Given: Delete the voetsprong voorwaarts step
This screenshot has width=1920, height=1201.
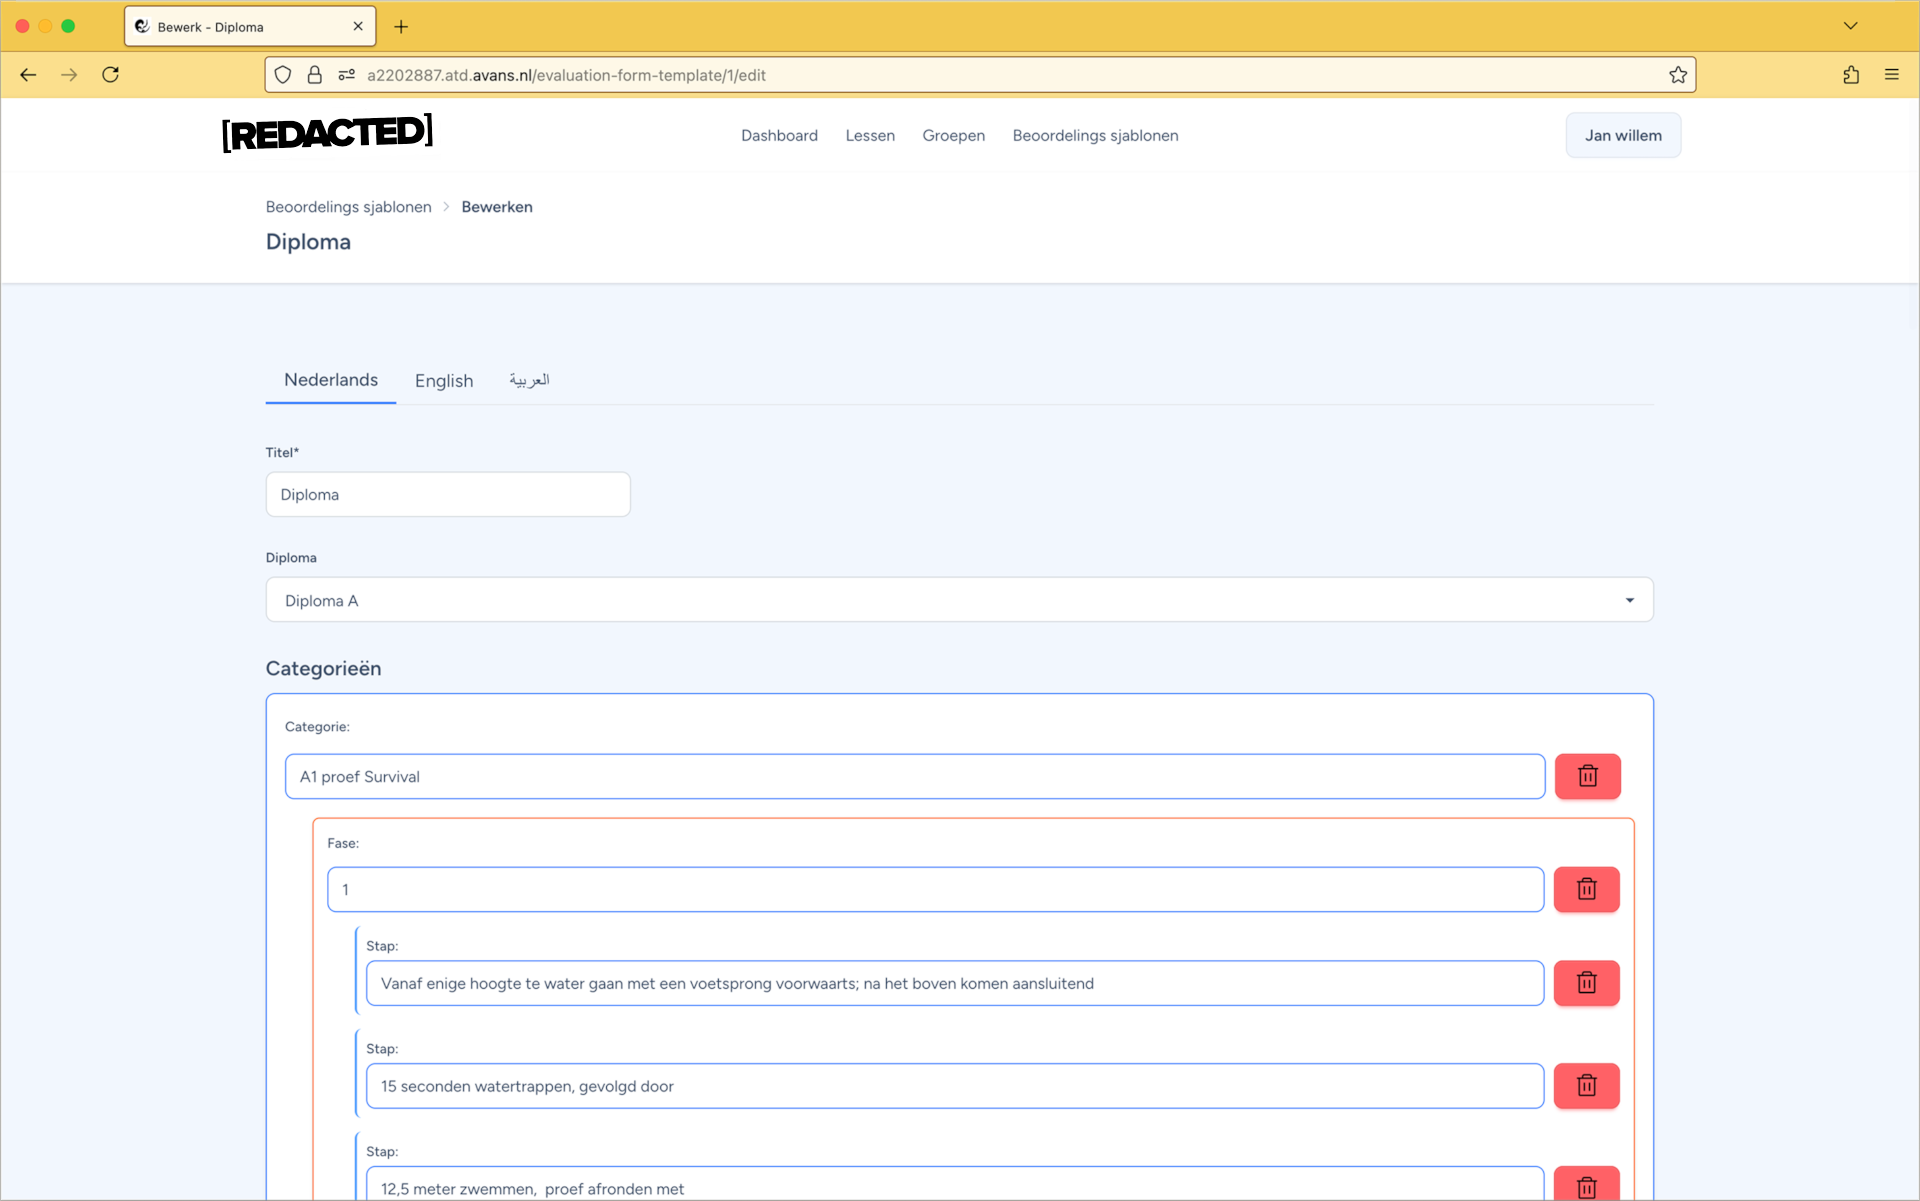Looking at the screenshot, I should 1586,983.
